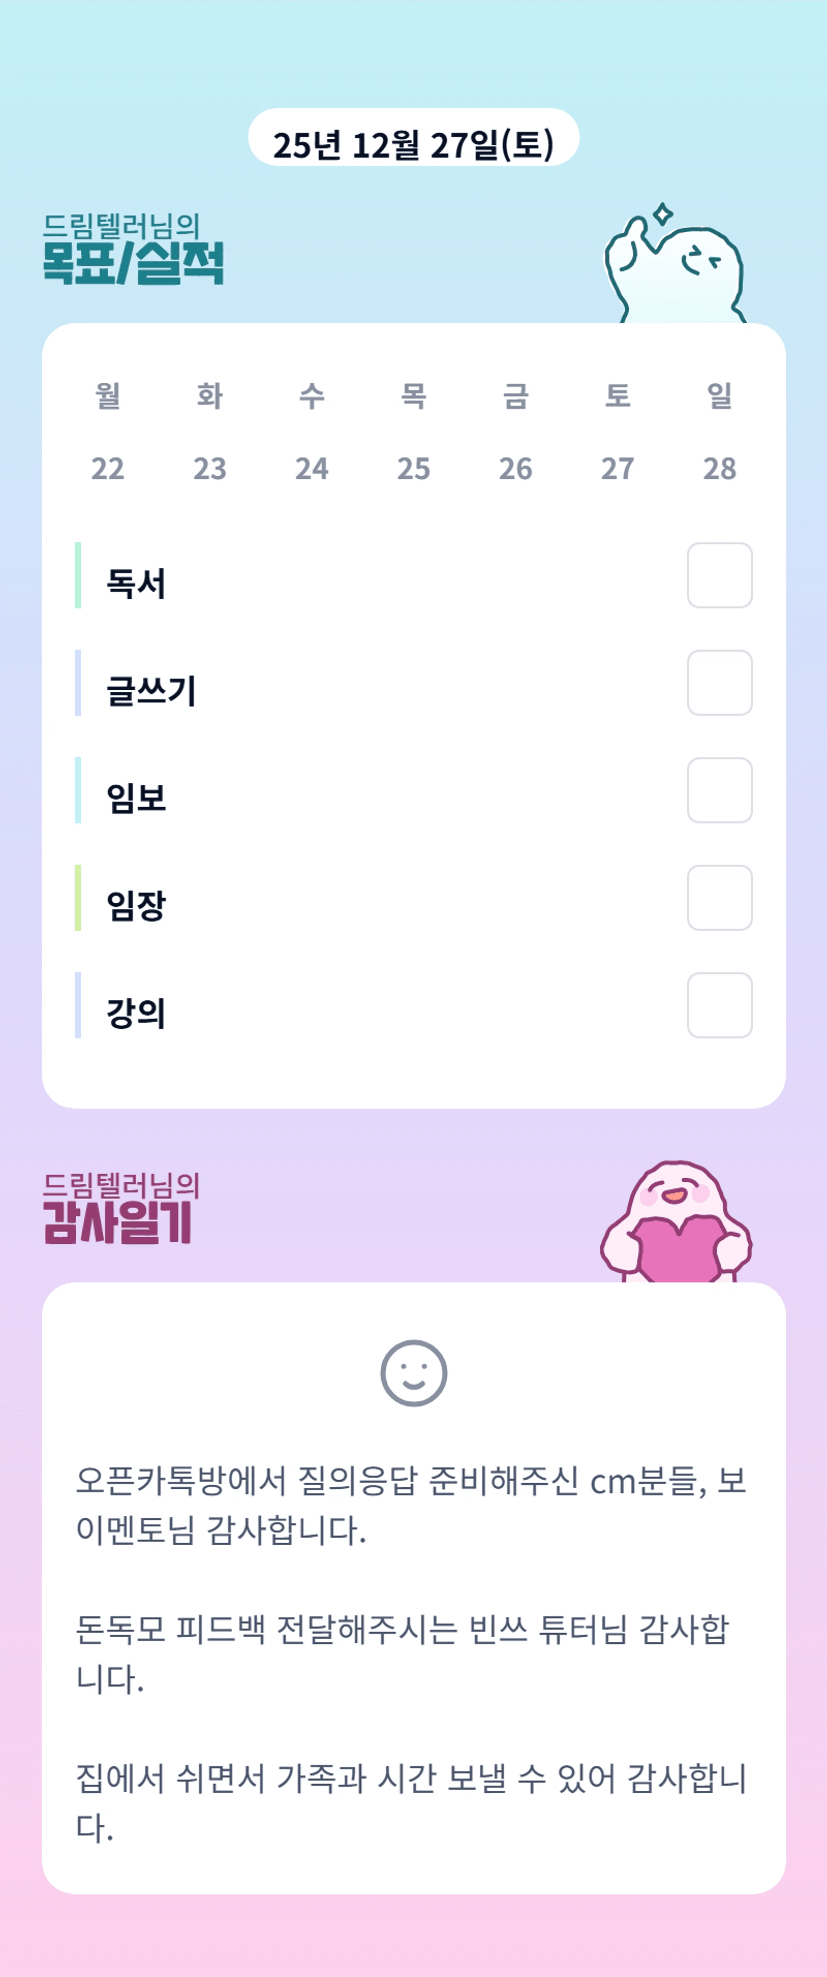The width and height of the screenshot is (827, 1977).
Task: Enable the 강의 checkbox
Action: click(x=719, y=1005)
